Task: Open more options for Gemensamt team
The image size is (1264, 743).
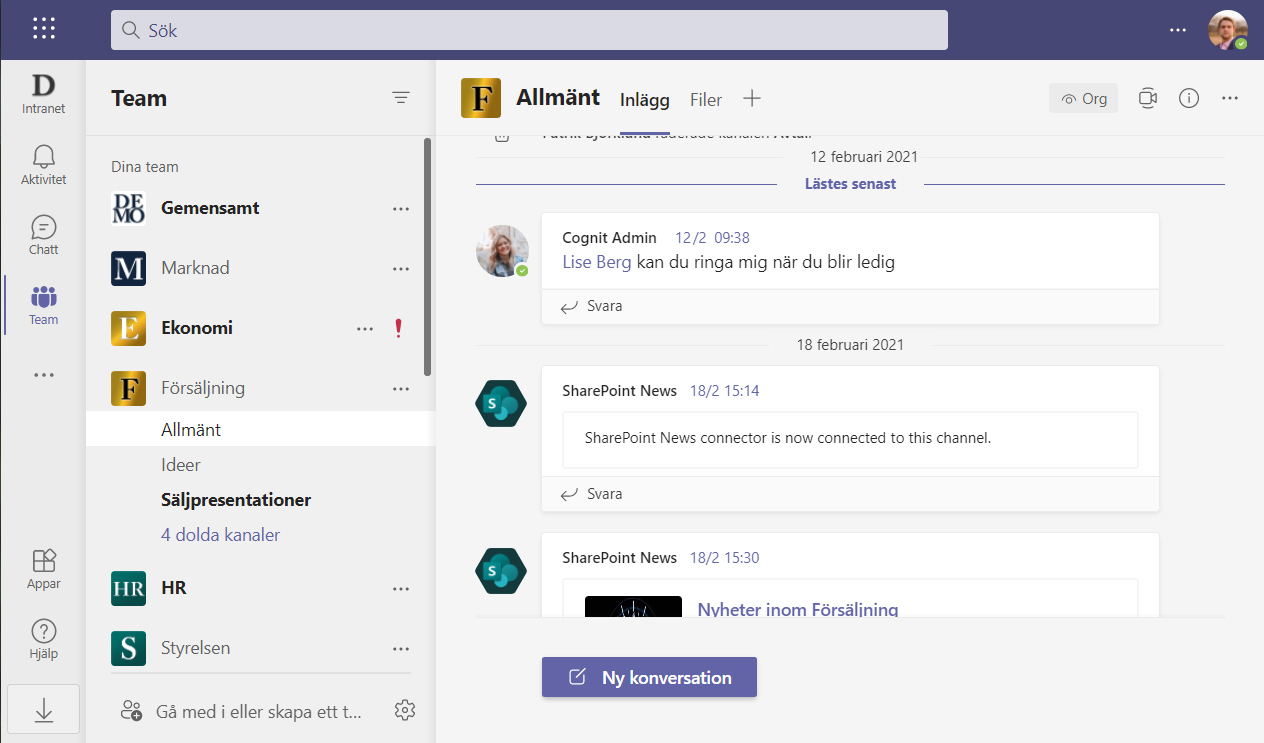Action: coord(401,208)
